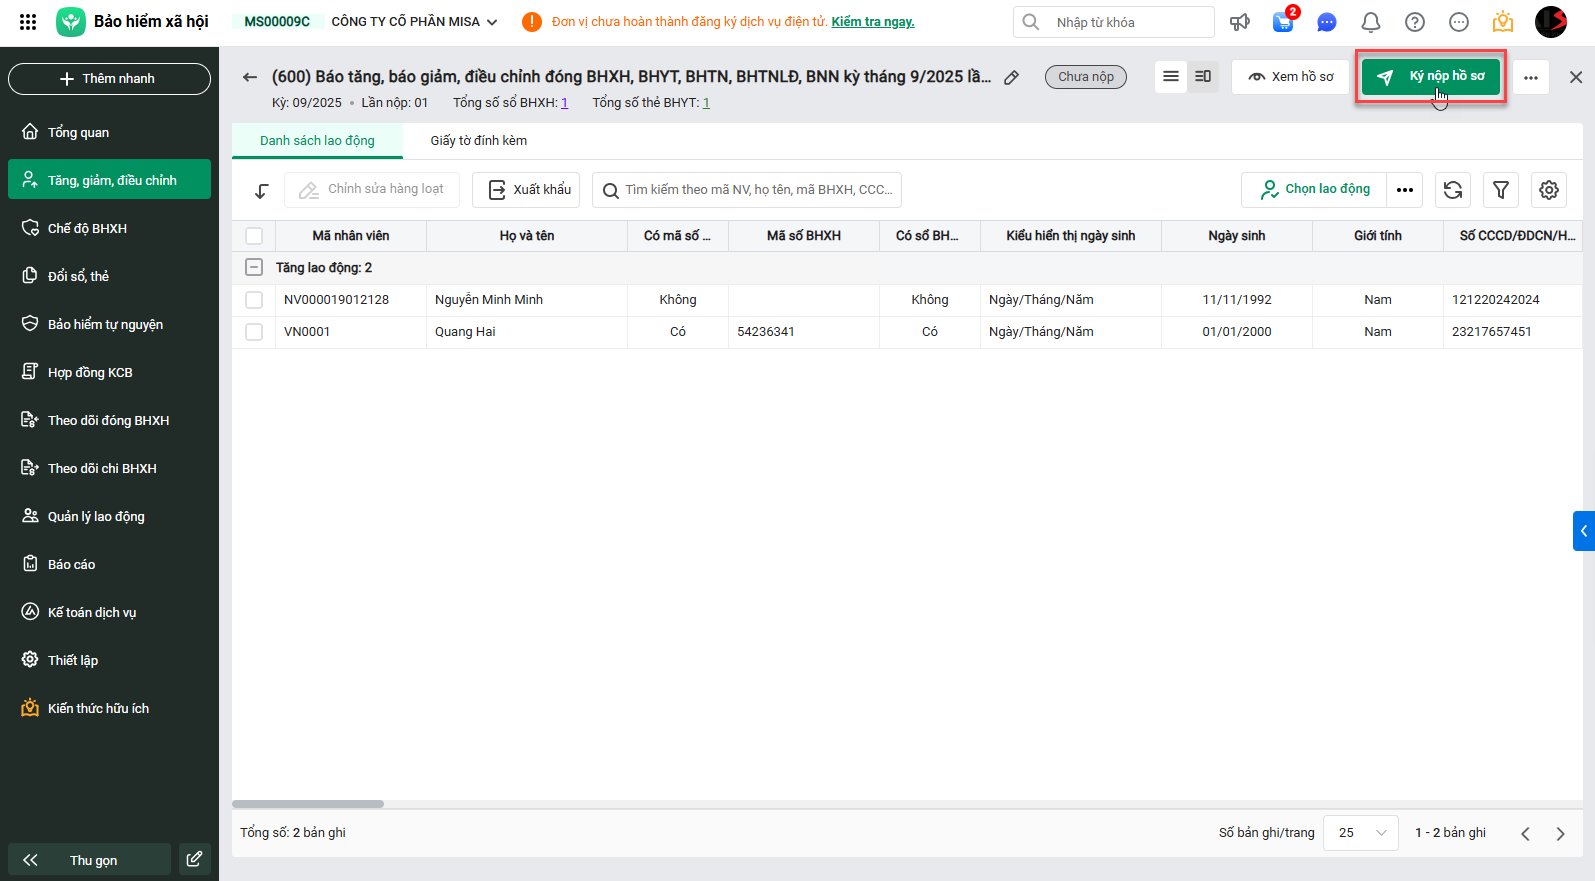Collapse the Tăng lao động group
Viewport: 1595px width, 881px height.
(254, 268)
